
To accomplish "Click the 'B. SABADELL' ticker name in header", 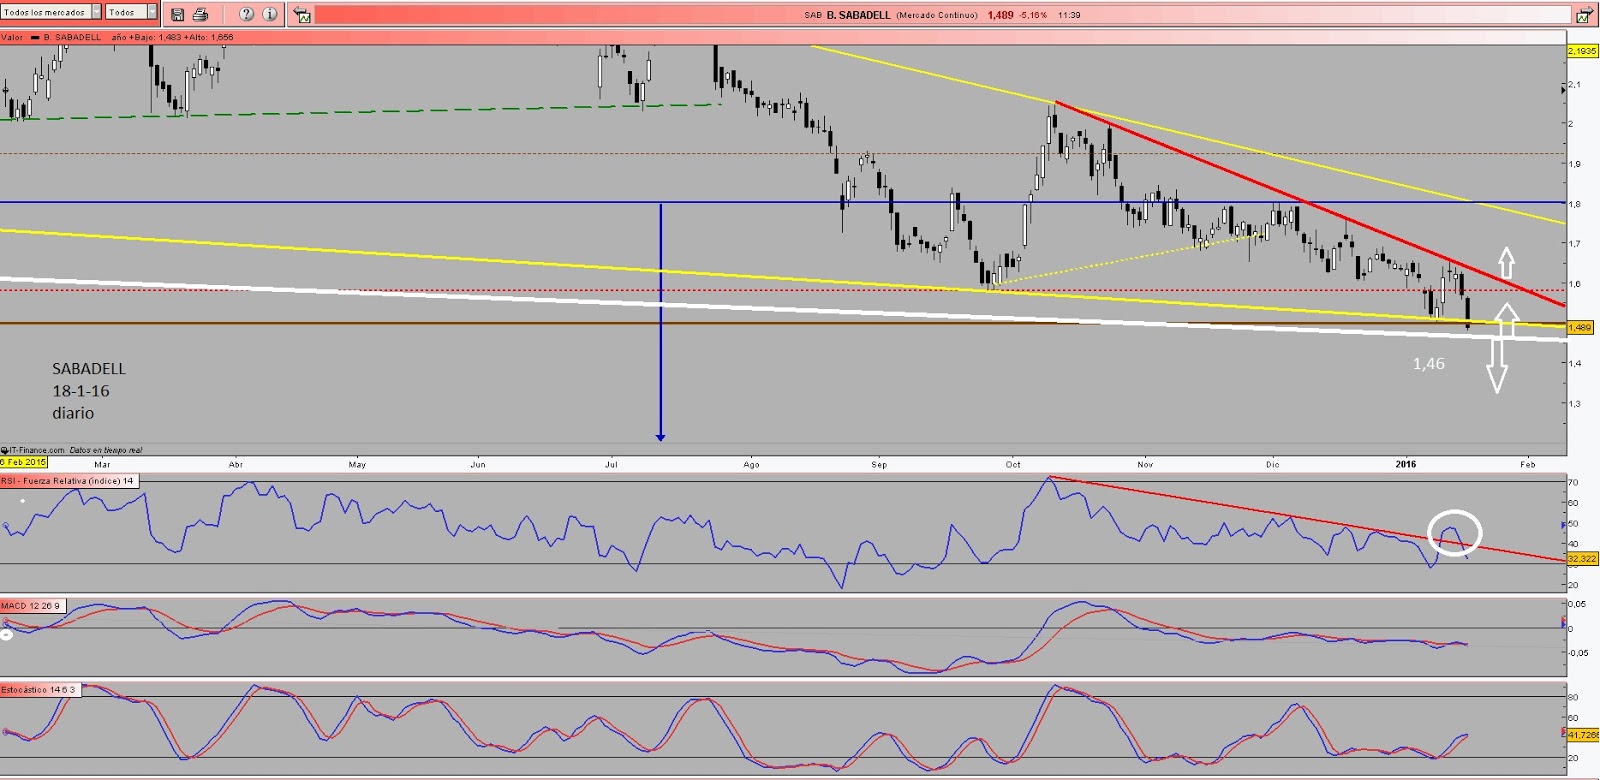I will coord(858,15).
